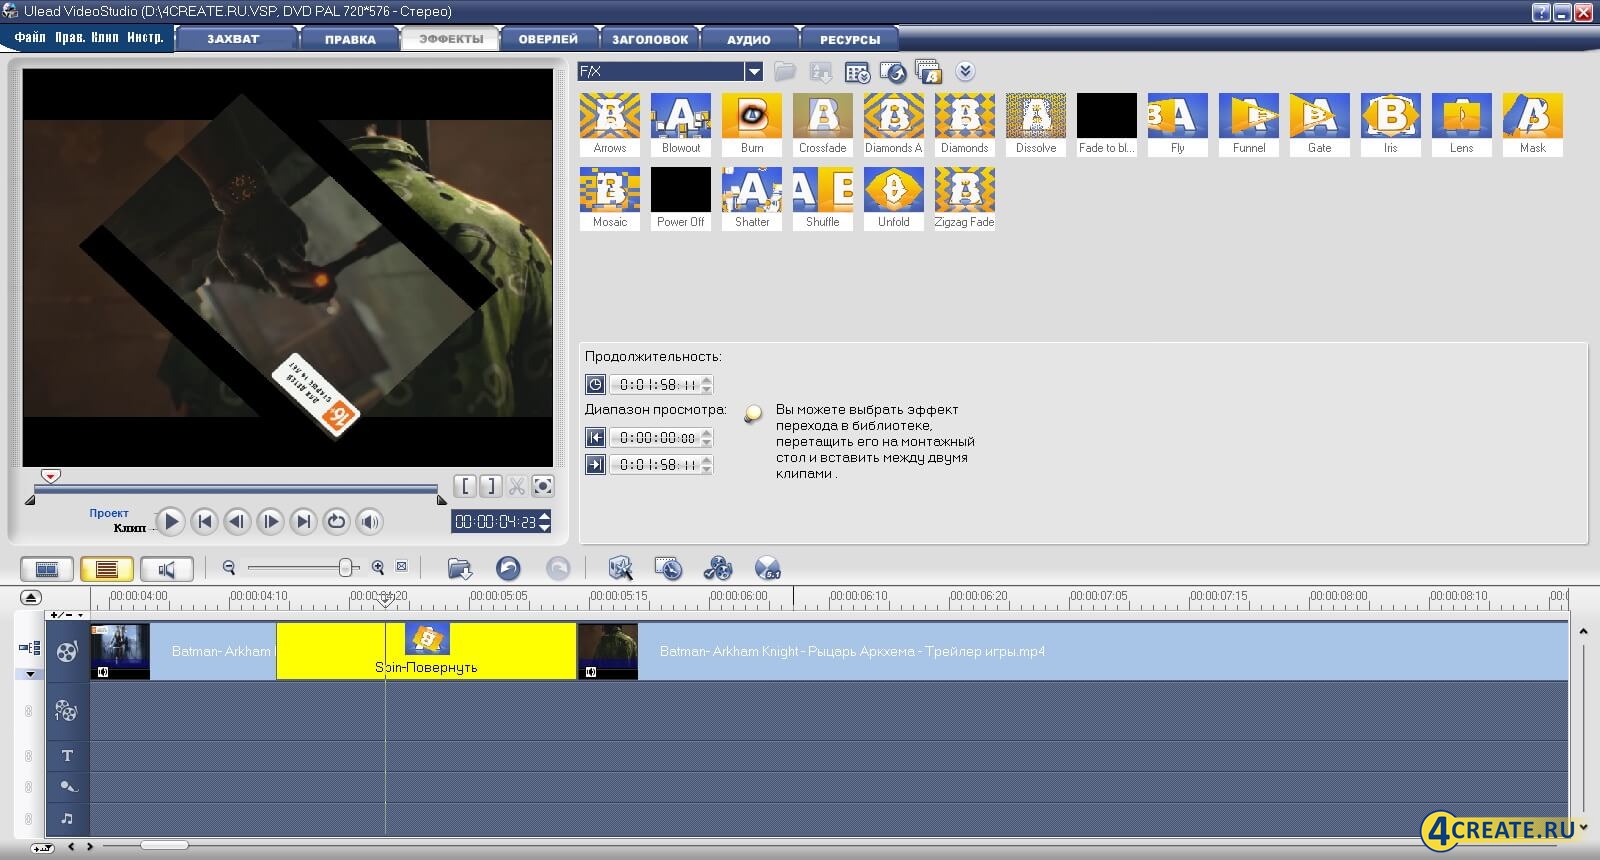The height and width of the screenshot is (860, 1600).
Task: Click the batch convert clock icon
Action: coord(668,569)
